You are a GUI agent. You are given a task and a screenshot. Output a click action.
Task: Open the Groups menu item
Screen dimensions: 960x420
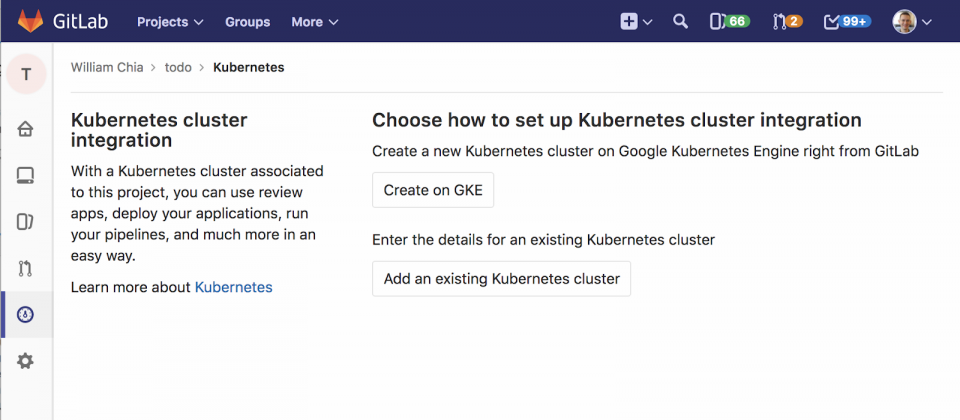click(247, 22)
